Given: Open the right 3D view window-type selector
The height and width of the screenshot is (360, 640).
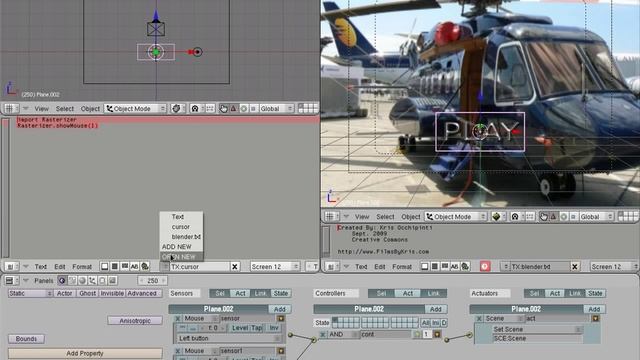Looking at the screenshot, I should coord(331,216).
